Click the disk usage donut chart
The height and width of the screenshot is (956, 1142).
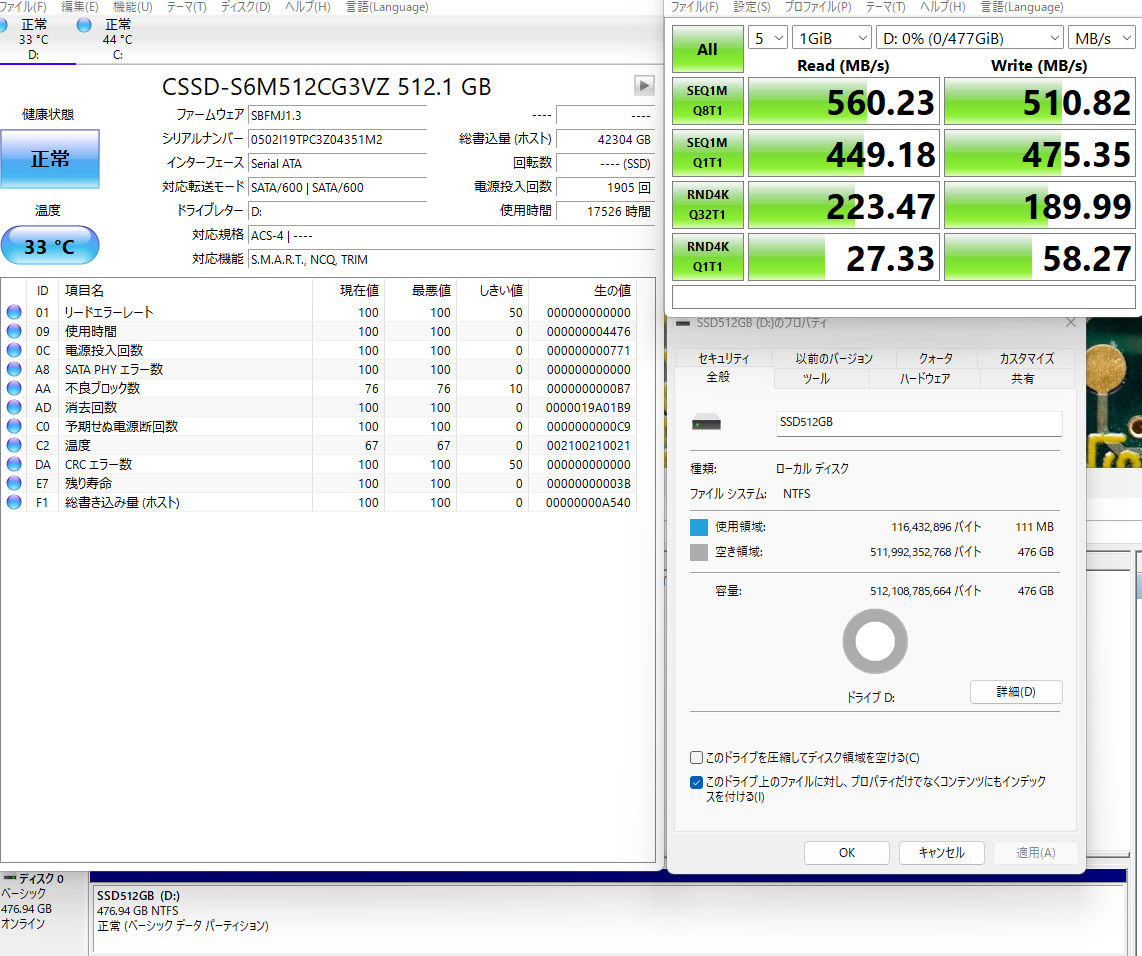click(875, 641)
